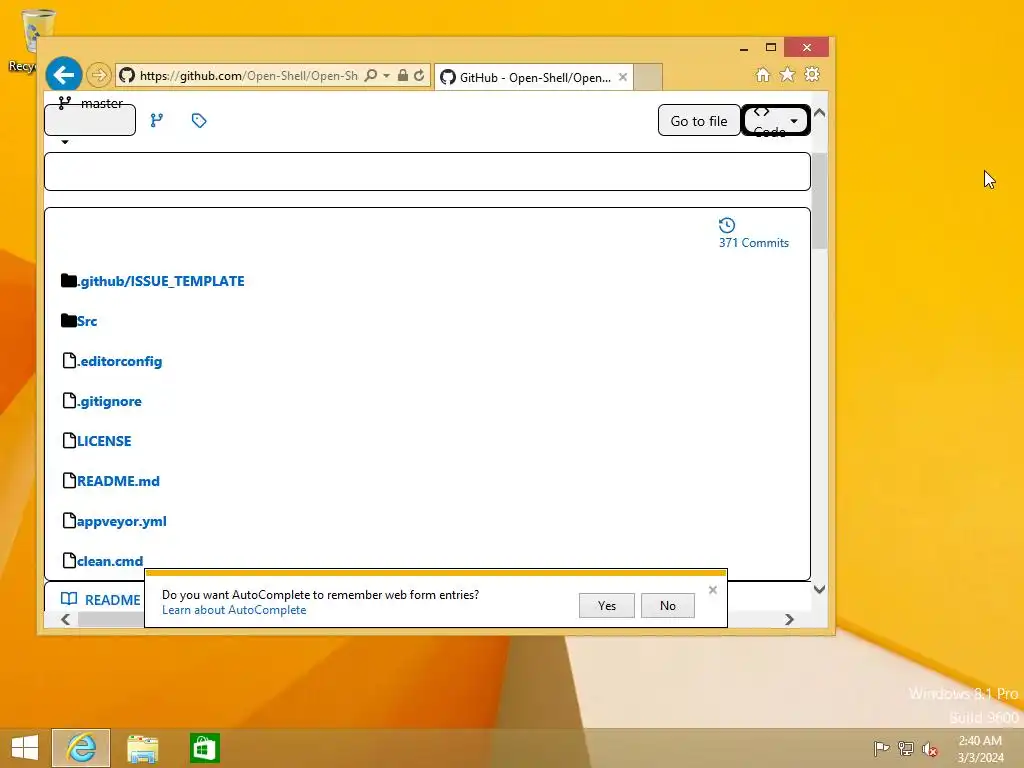Open the appveyor.yml file
The width and height of the screenshot is (1024, 768).
[121, 522]
